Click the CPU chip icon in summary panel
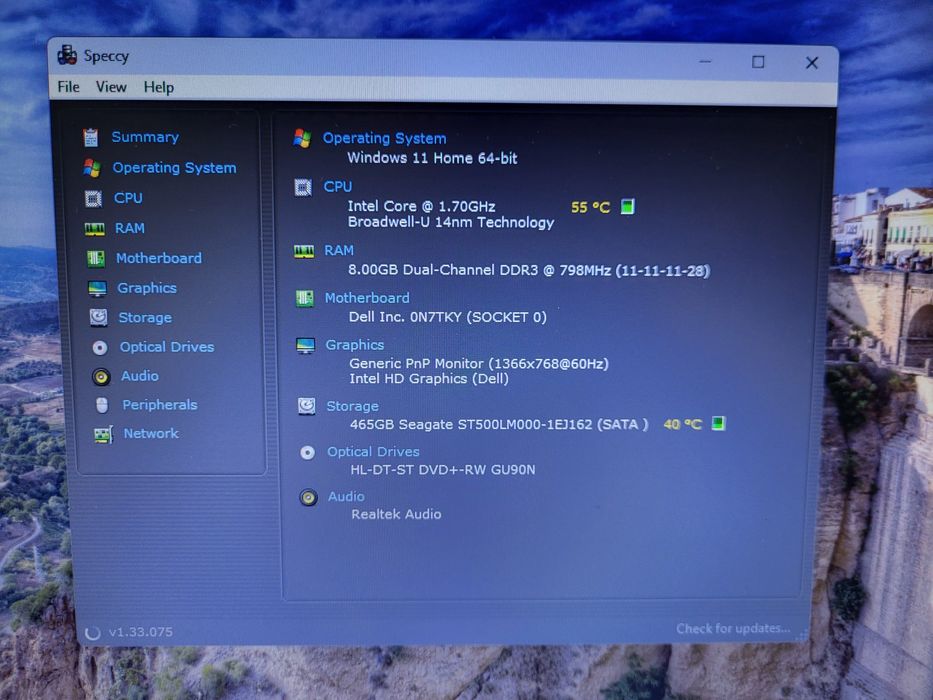The height and width of the screenshot is (700, 933). 303,188
